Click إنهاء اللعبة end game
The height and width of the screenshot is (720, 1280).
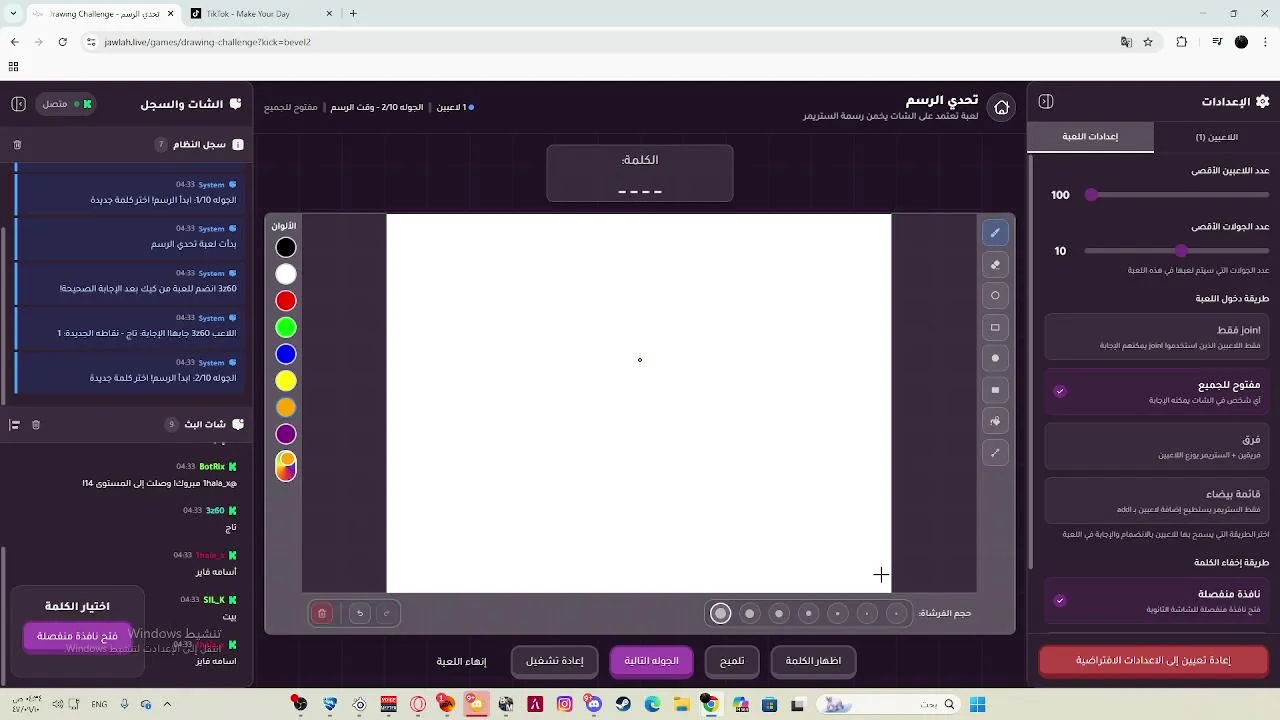click(x=461, y=661)
